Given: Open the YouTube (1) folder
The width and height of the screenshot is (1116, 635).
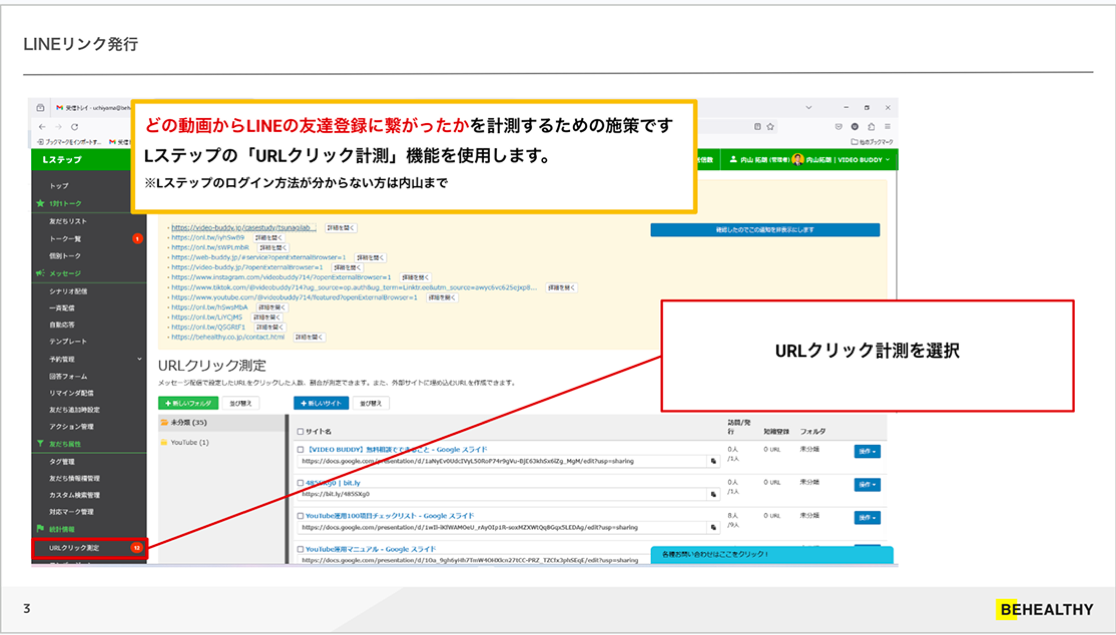Looking at the screenshot, I should (x=184, y=442).
